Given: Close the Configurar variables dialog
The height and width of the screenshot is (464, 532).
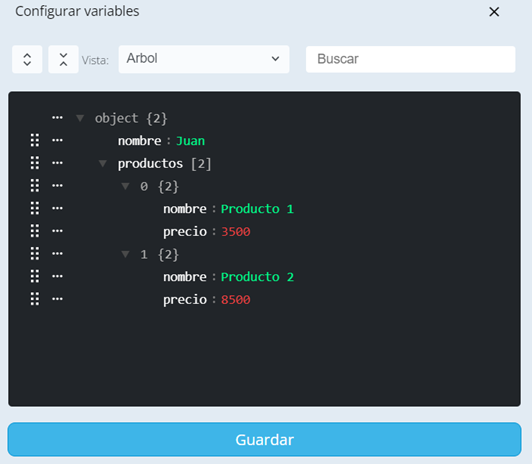Looking at the screenshot, I should 494,12.
